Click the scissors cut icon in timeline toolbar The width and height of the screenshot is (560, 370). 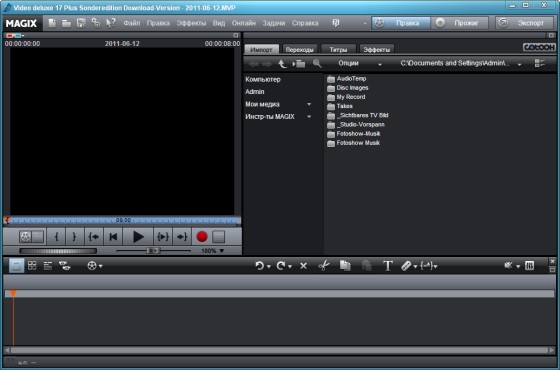324,265
